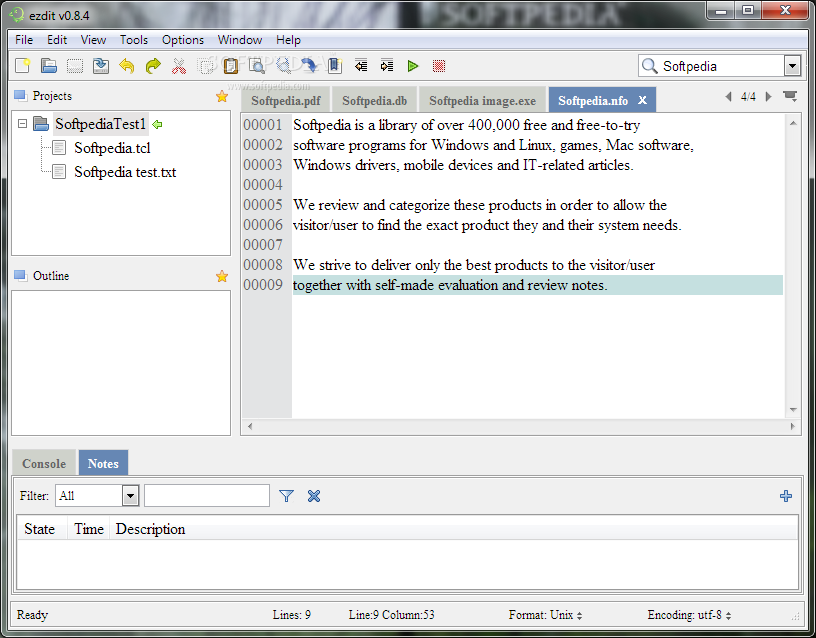The width and height of the screenshot is (816, 638).
Task: Click editor horizontal scrollbar right arrow
Action: [x=792, y=426]
